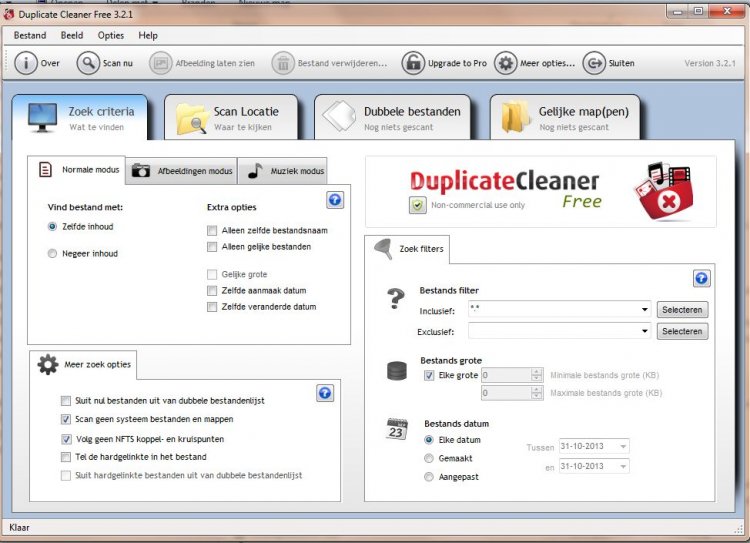Image resolution: width=750 pixels, height=543 pixels.
Task: Disable Scan geen systeem bestanden en mappen
Action: [66, 419]
